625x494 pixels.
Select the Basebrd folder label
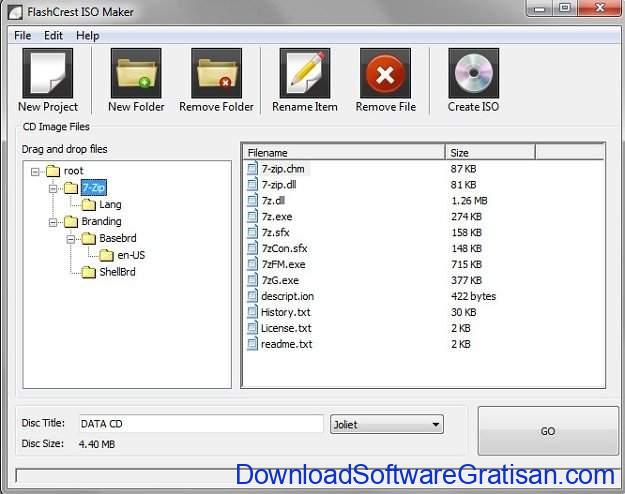[x=118, y=238]
